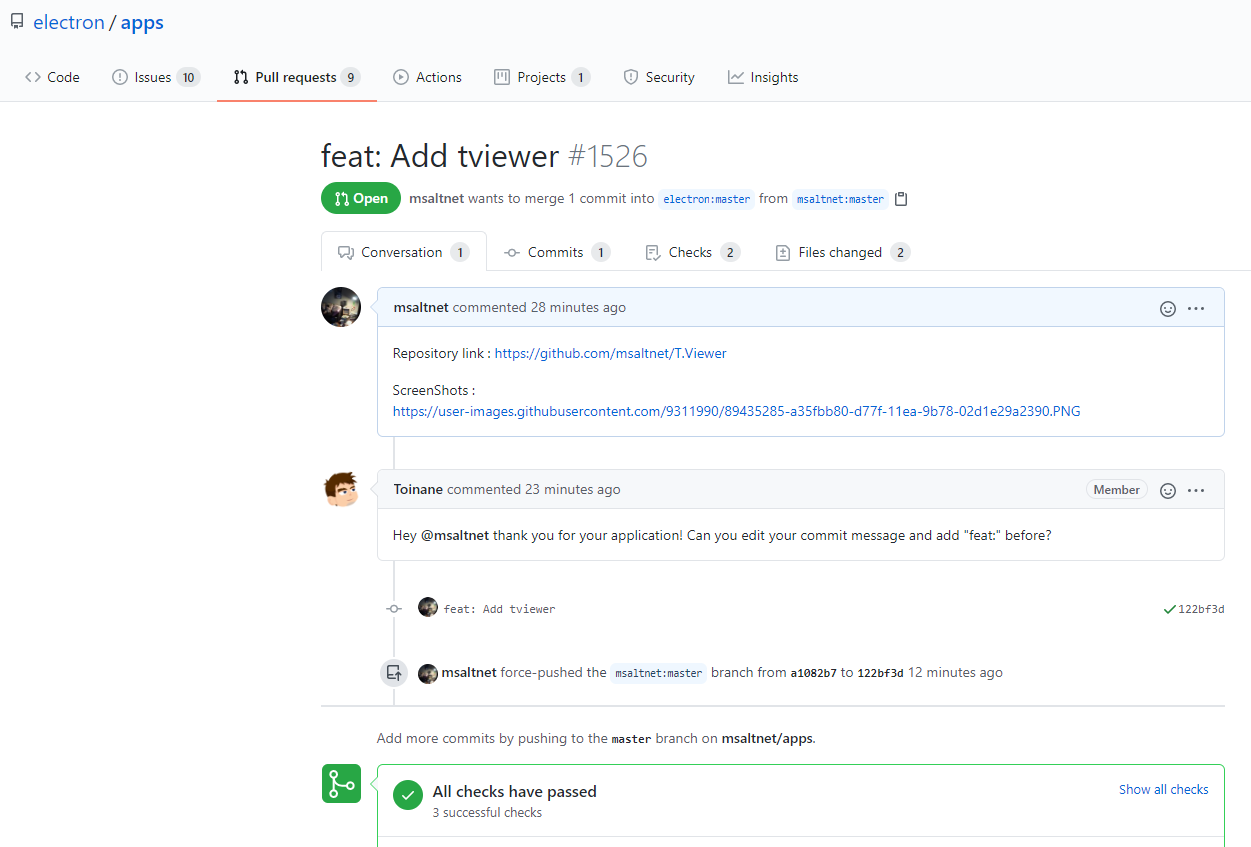
Task: Click the msaltnet:master head branch label in header
Action: (x=840, y=199)
